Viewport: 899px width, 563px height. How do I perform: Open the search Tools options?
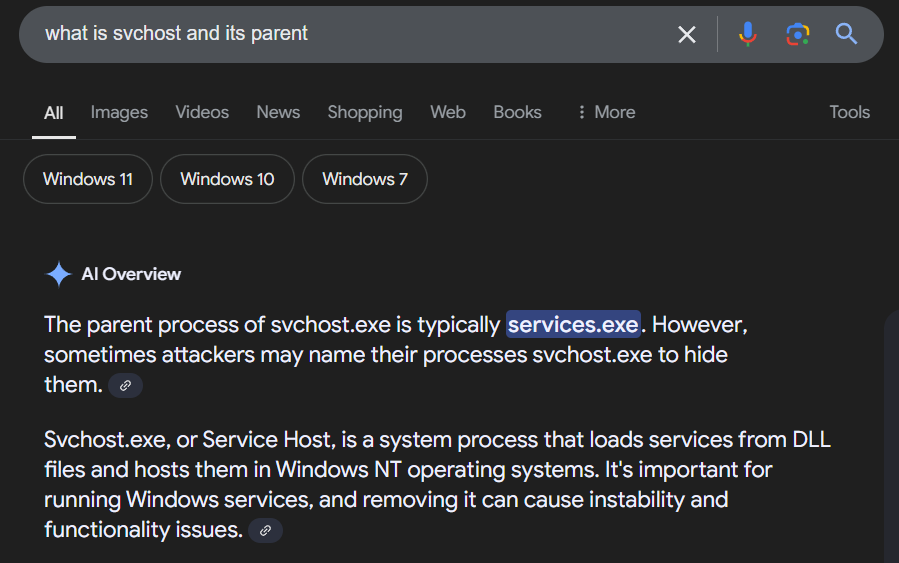coord(849,112)
